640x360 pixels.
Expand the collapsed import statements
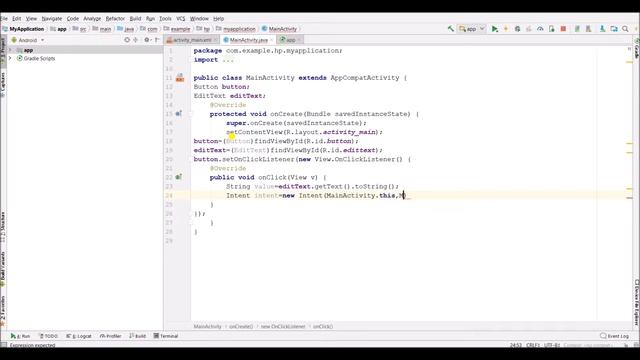(228, 60)
